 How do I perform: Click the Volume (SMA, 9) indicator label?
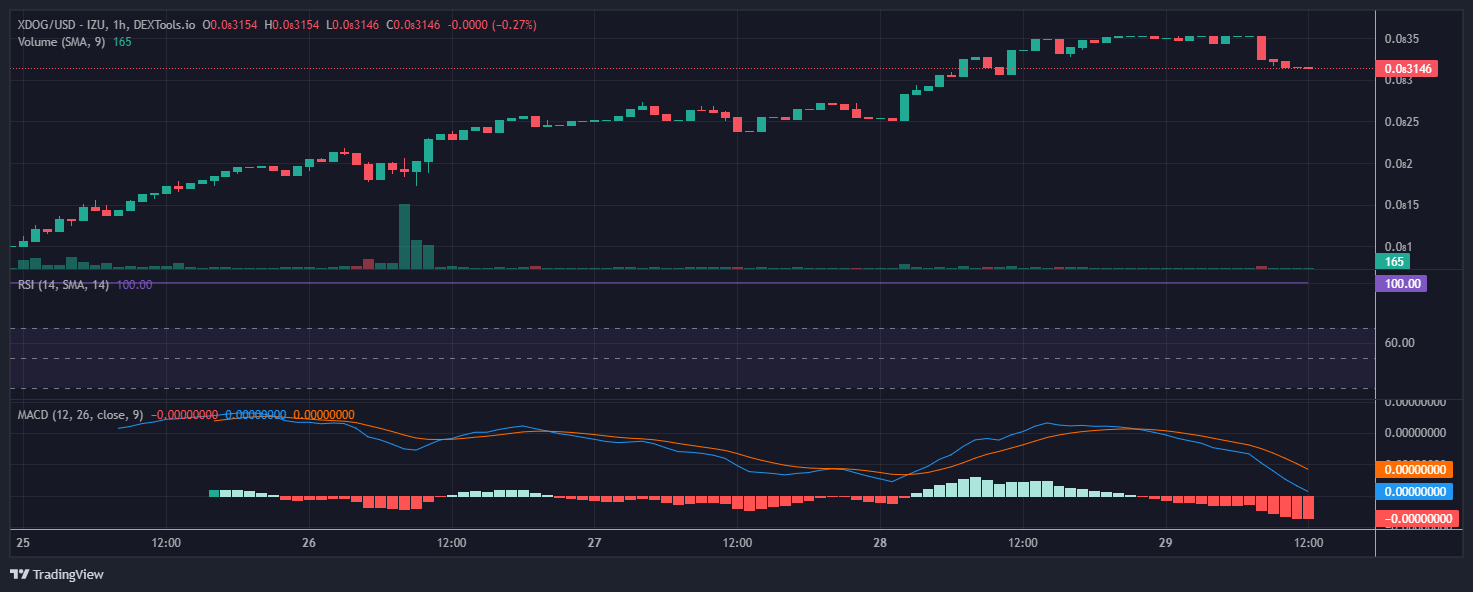tap(62, 42)
